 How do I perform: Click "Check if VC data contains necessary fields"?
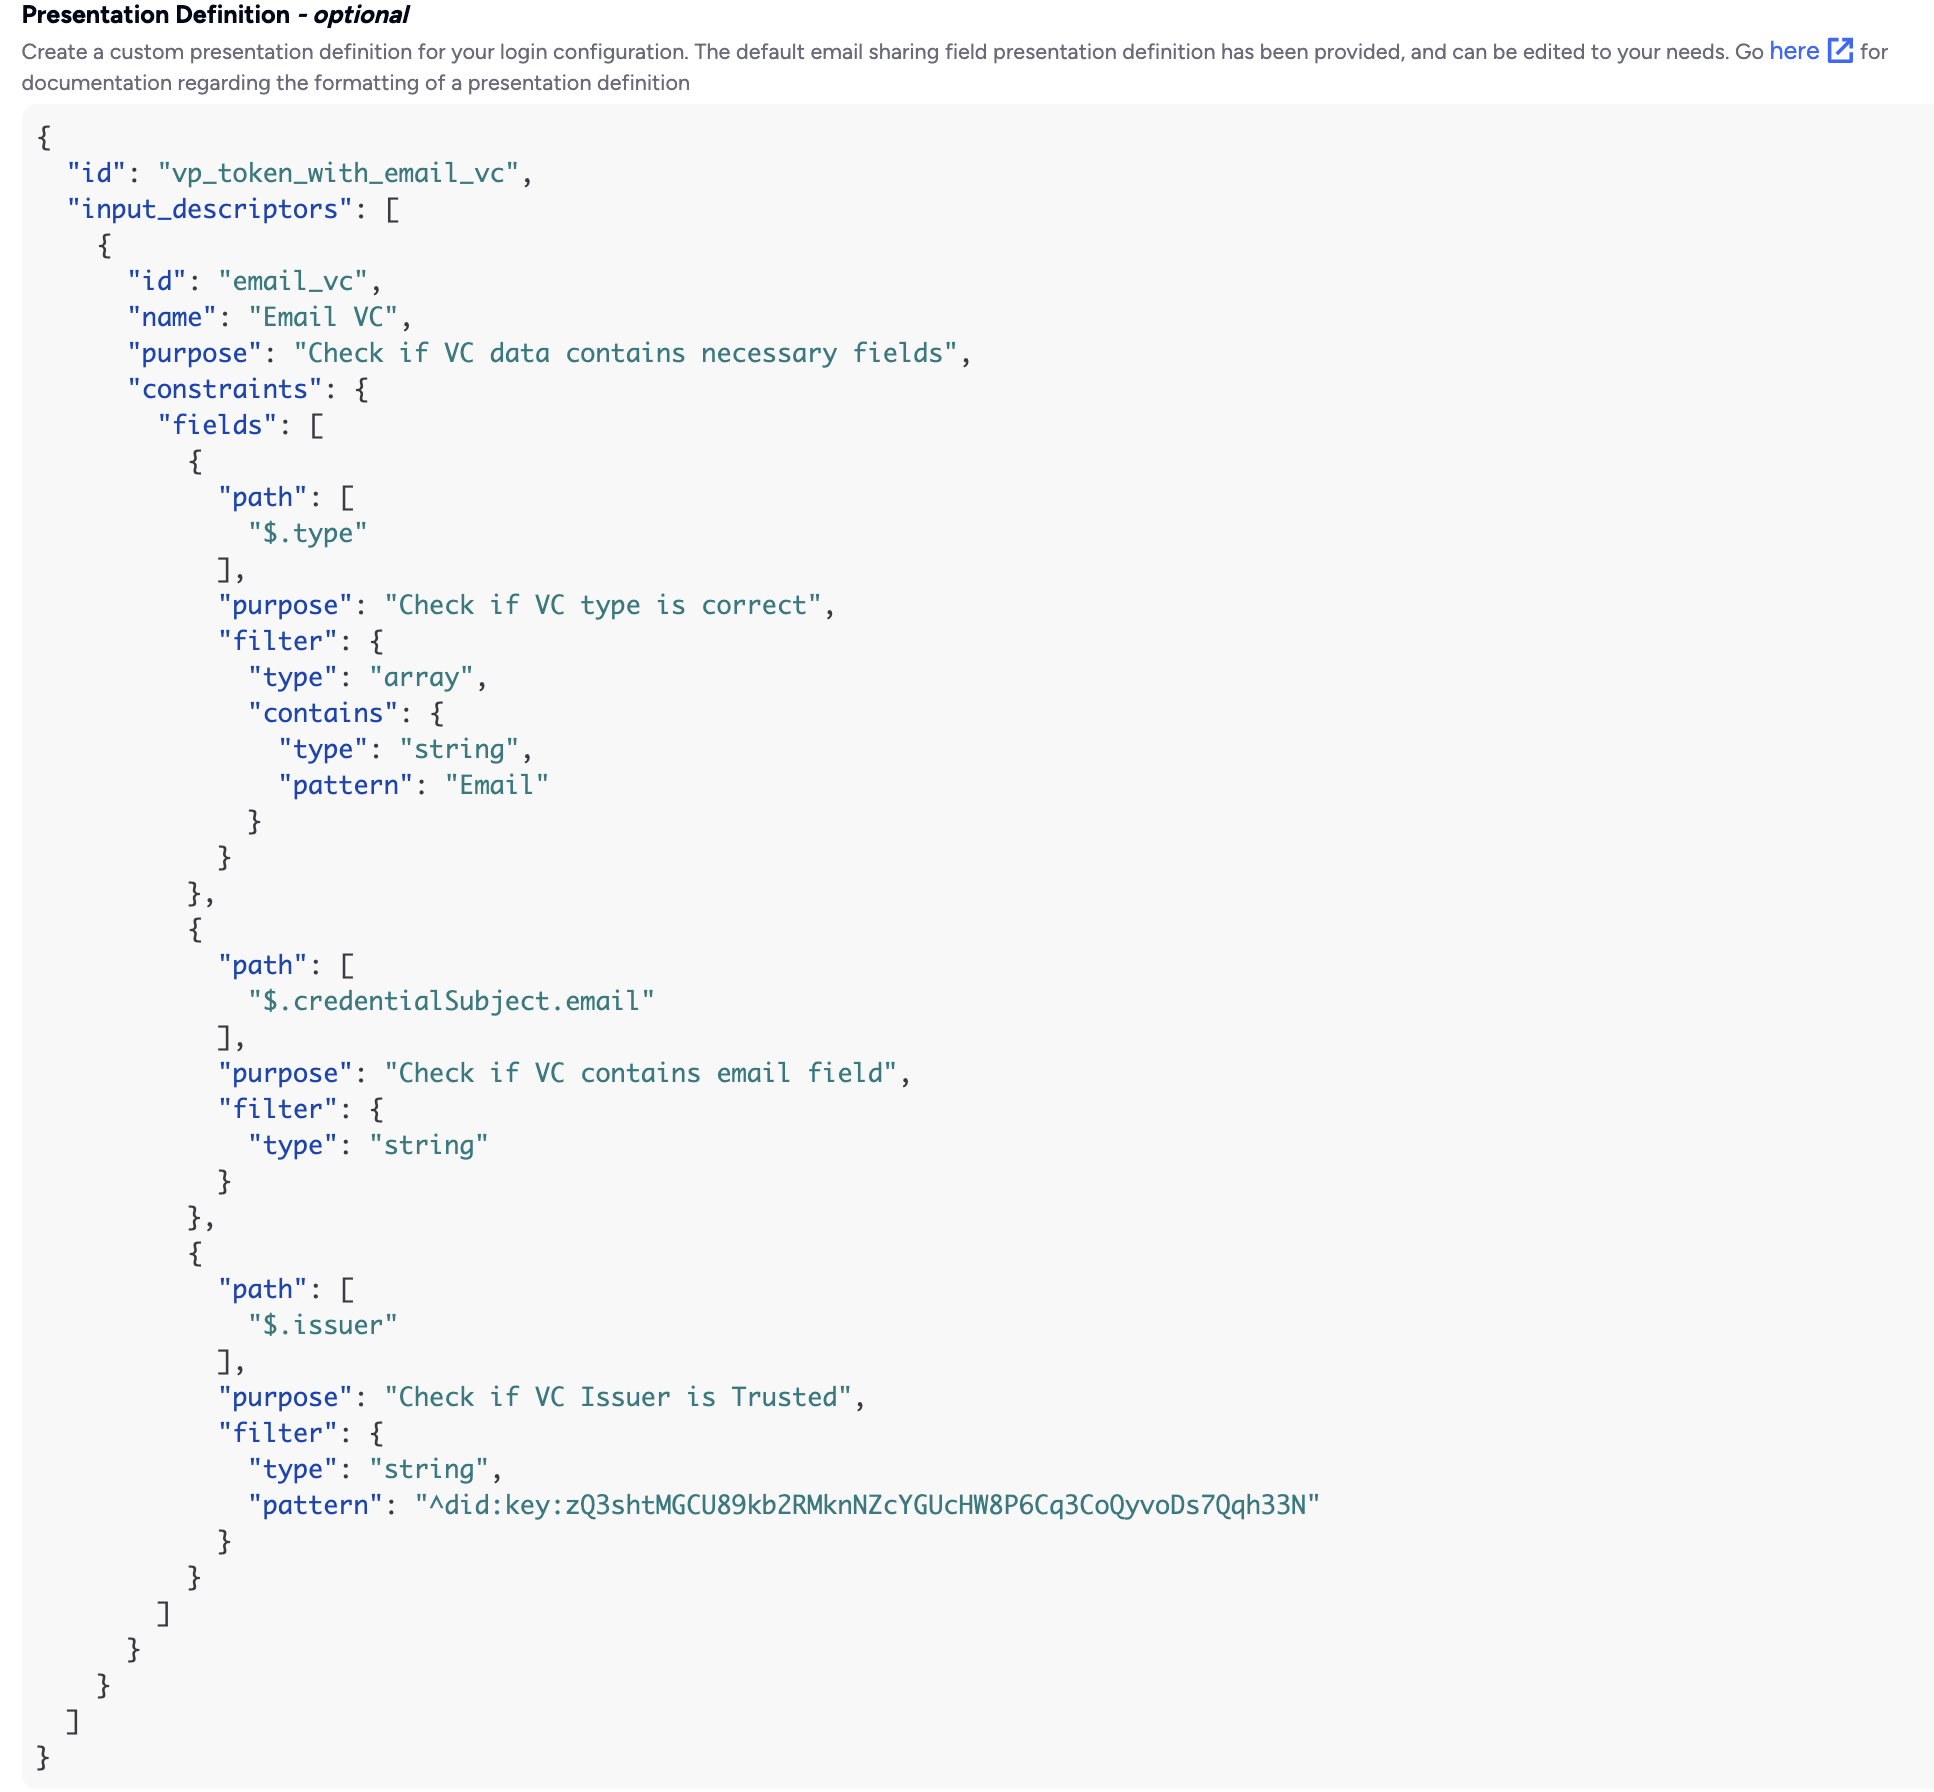625,353
